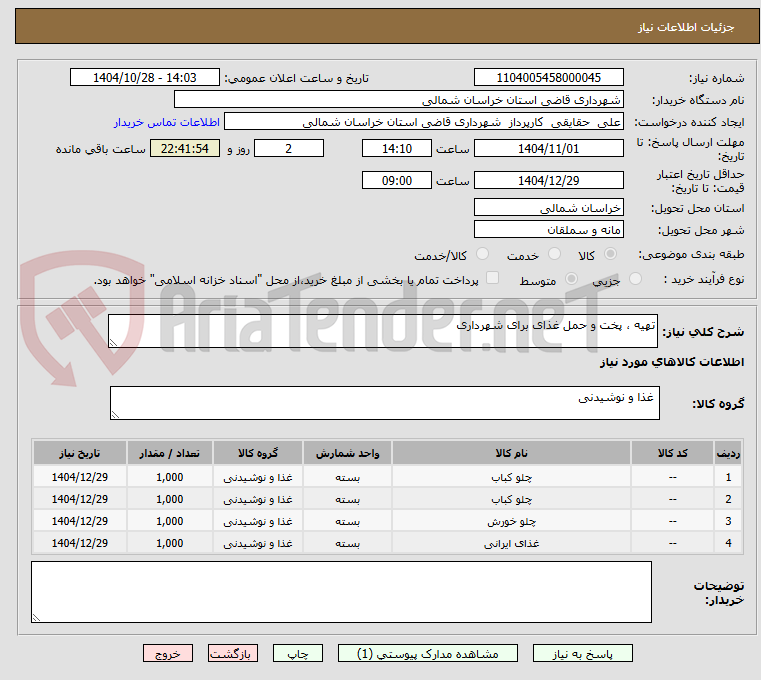761x680 pixels.
Task: Click the شرح کلی نیاز description box
Action: coord(382,331)
